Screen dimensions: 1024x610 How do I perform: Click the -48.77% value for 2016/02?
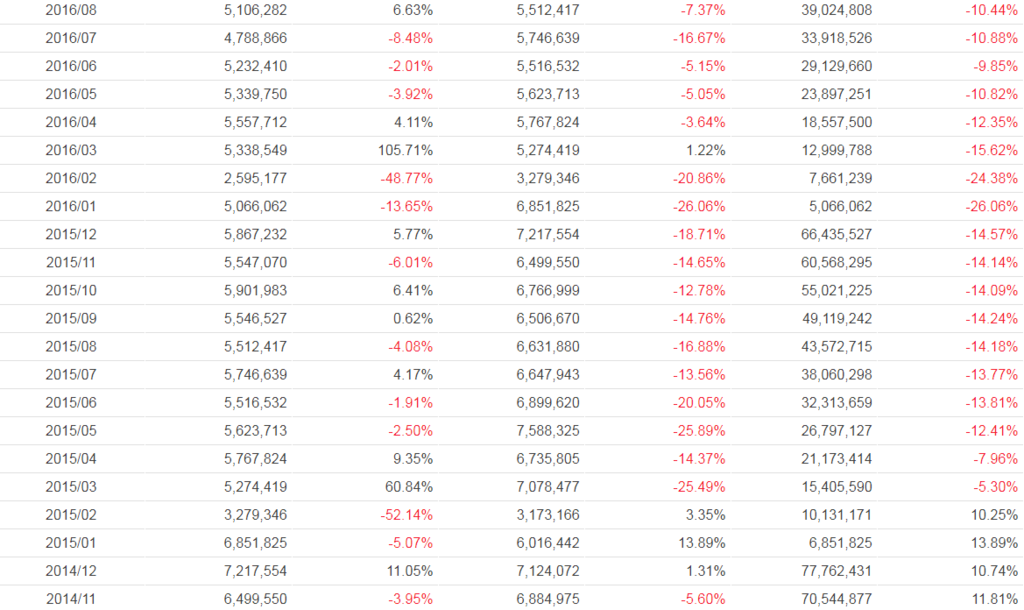407,178
